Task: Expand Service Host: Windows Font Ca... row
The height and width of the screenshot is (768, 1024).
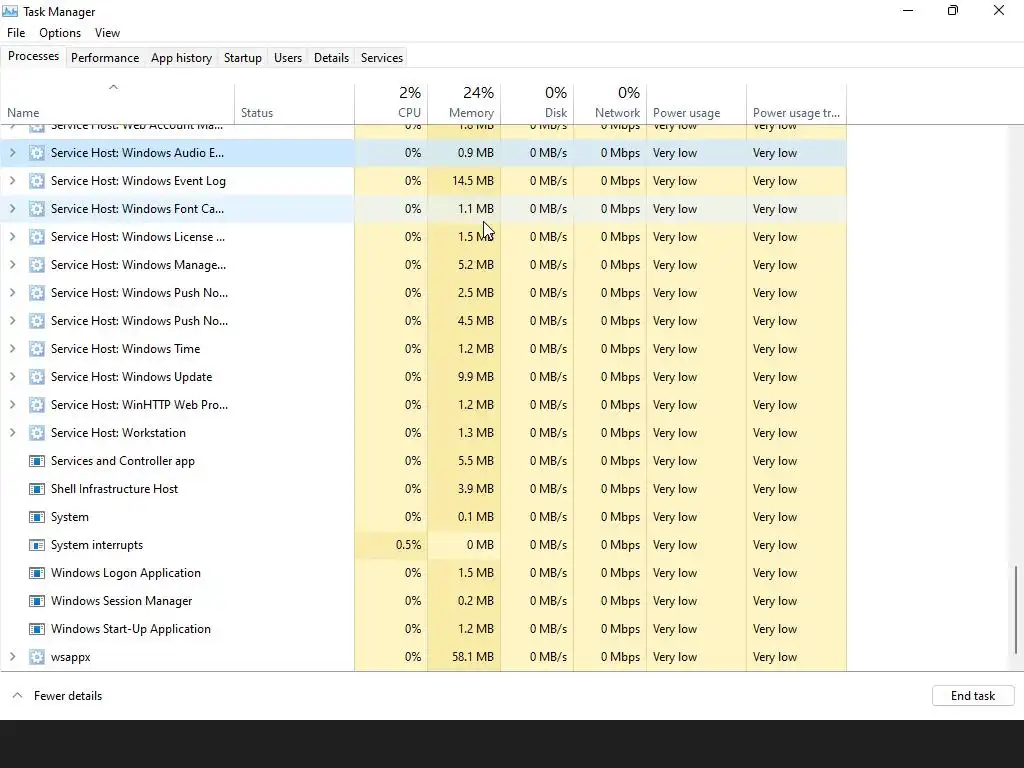Action: pos(12,209)
